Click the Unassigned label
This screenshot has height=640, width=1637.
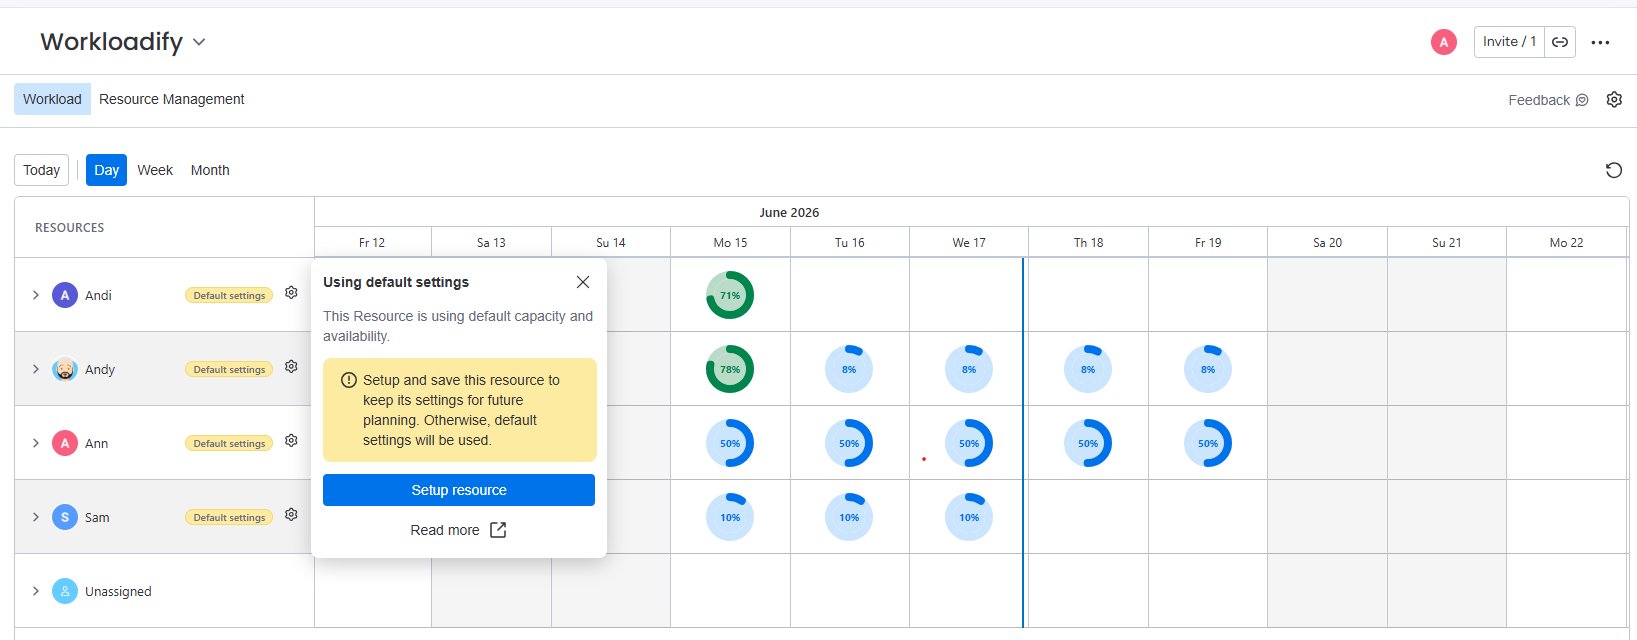coord(118,591)
